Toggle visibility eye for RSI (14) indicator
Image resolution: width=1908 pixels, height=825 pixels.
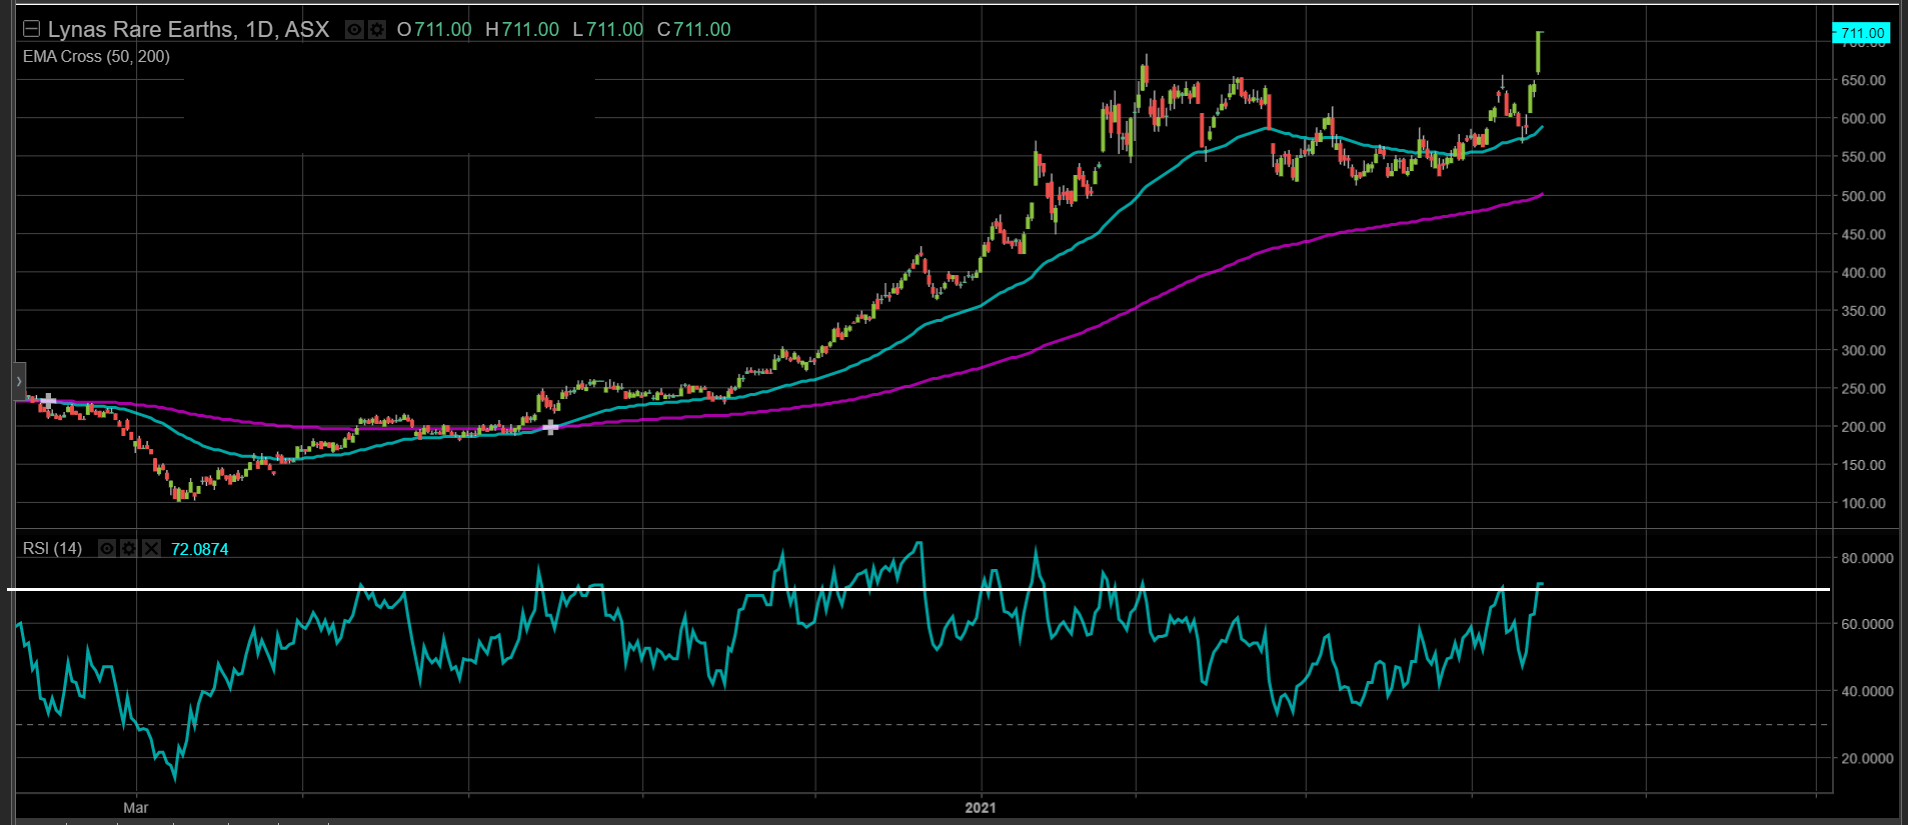107,548
